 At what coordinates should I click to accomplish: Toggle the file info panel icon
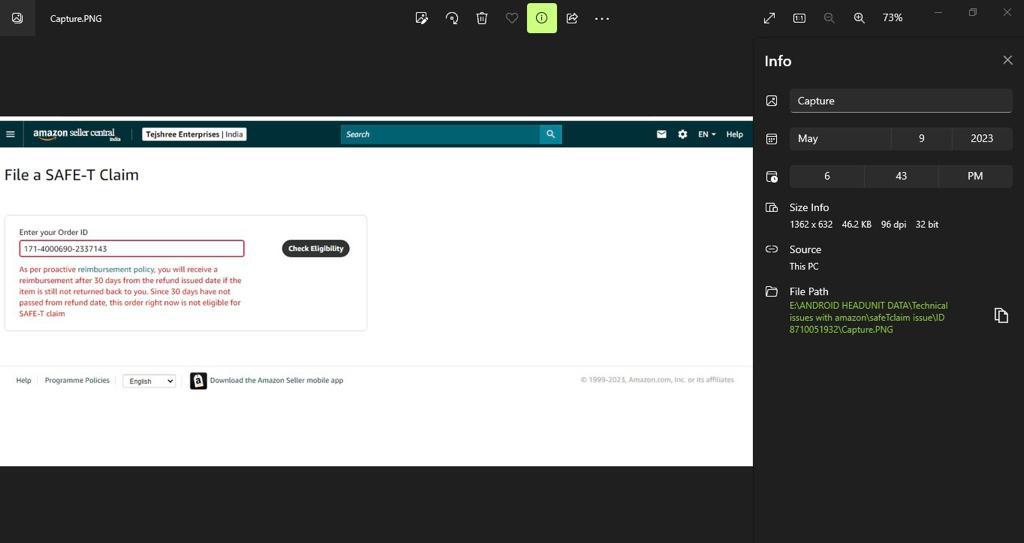(542, 18)
